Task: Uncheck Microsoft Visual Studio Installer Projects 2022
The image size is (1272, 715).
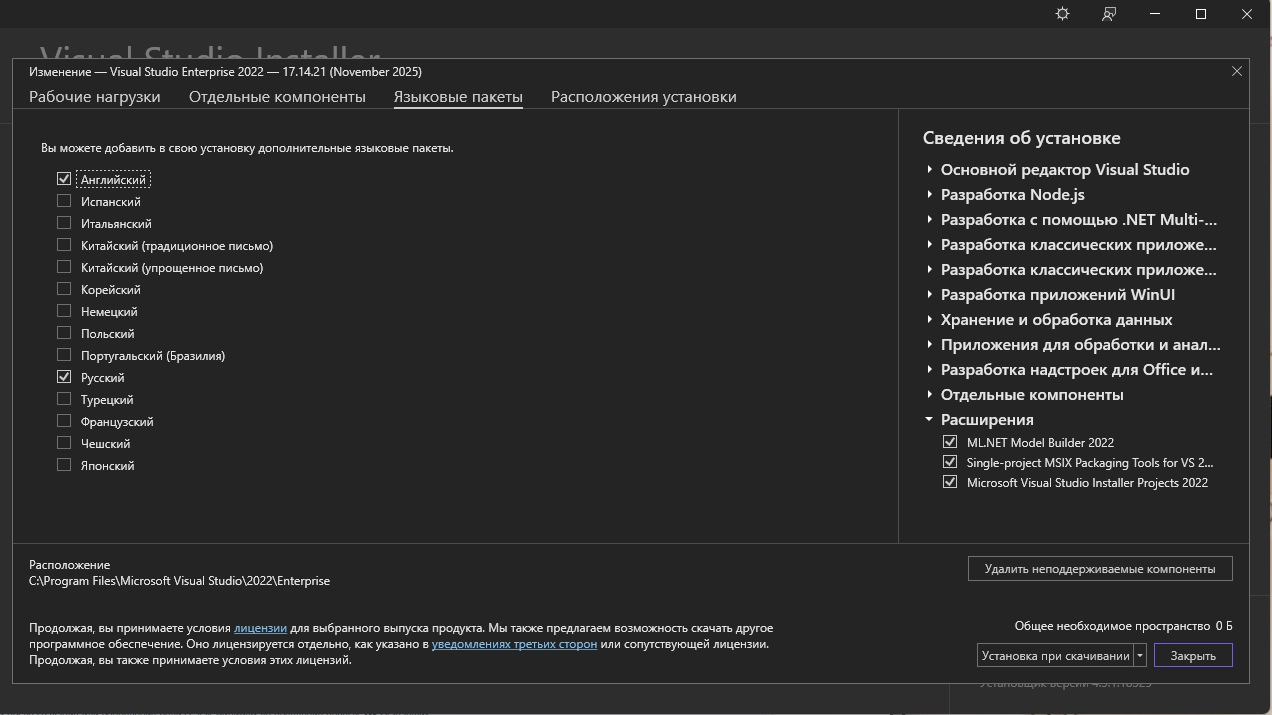Action: point(950,482)
